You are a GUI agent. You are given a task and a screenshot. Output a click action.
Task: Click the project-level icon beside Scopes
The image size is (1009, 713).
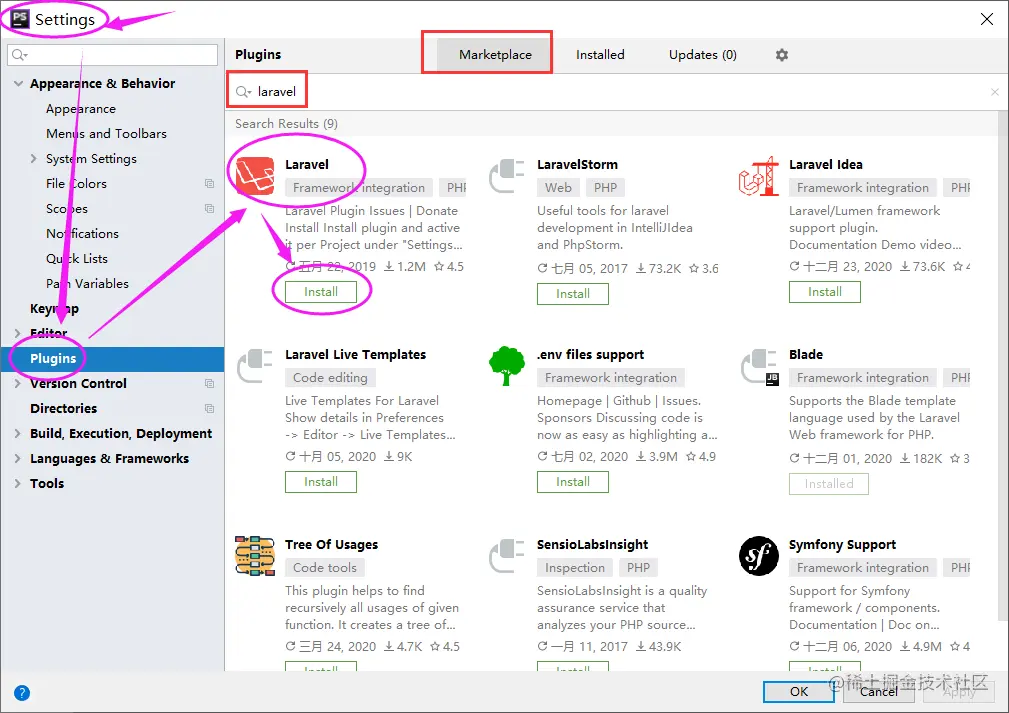click(x=209, y=208)
